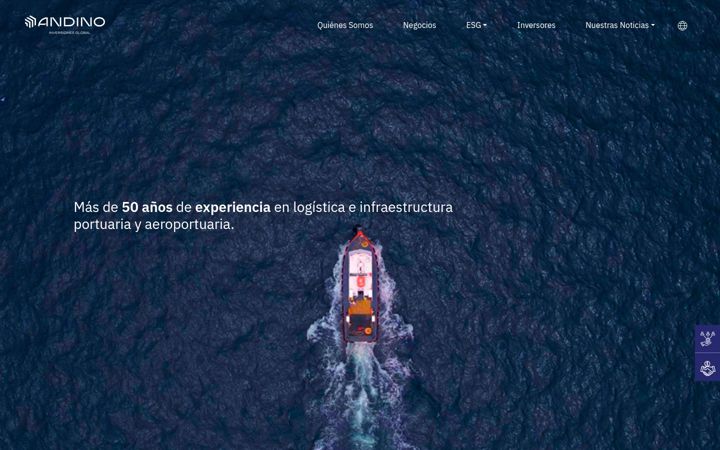Go to Negocios in the navigation
The width and height of the screenshot is (720, 450).
pyautogui.click(x=419, y=25)
